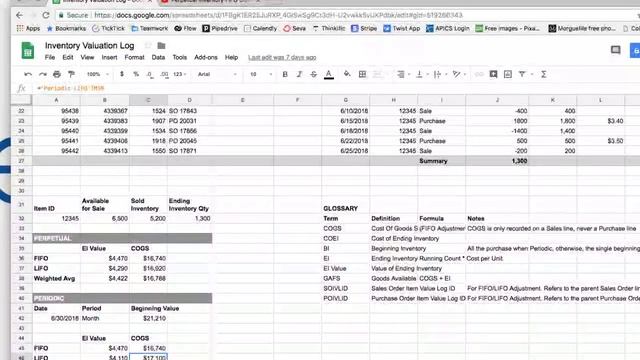640x360 pixels.
Task: Print the spreadsheet with the printer icon
Action: [x=57, y=74]
